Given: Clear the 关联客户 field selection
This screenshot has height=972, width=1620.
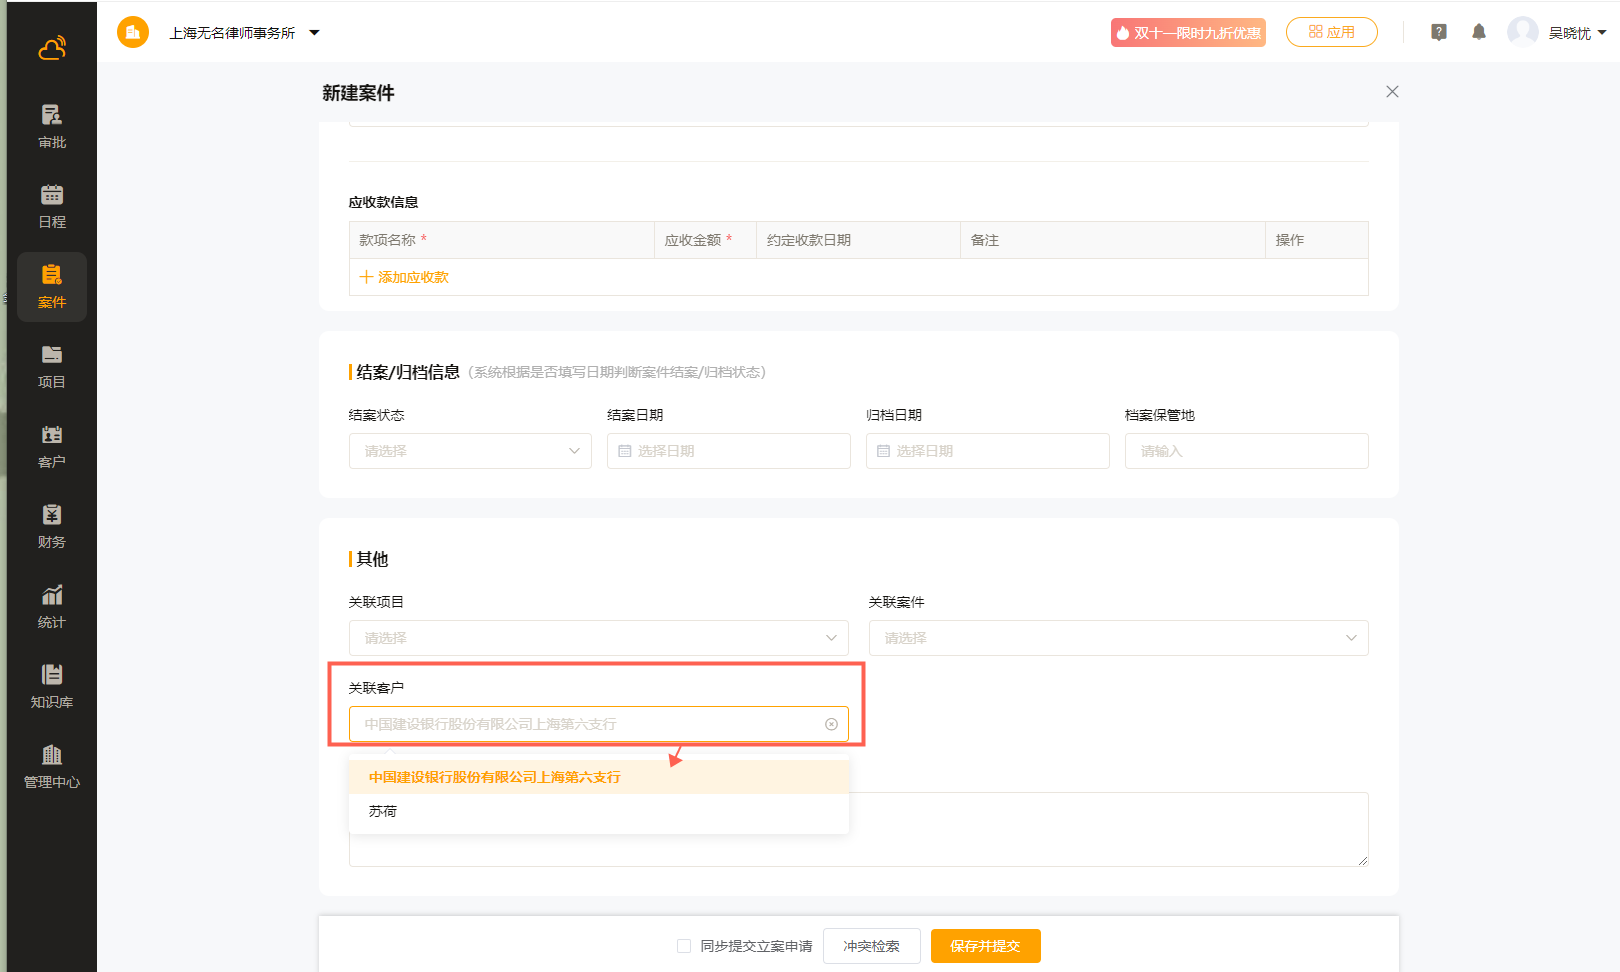Looking at the screenshot, I should pos(831,724).
